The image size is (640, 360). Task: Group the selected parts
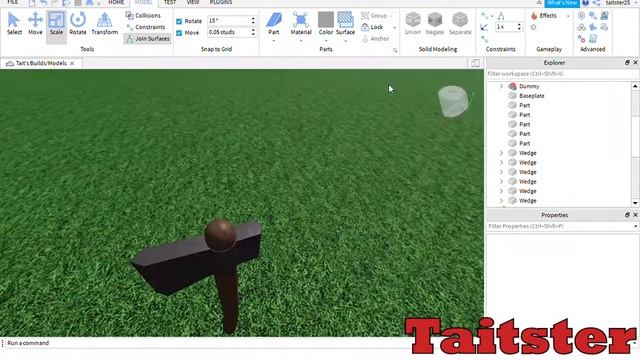point(374,16)
